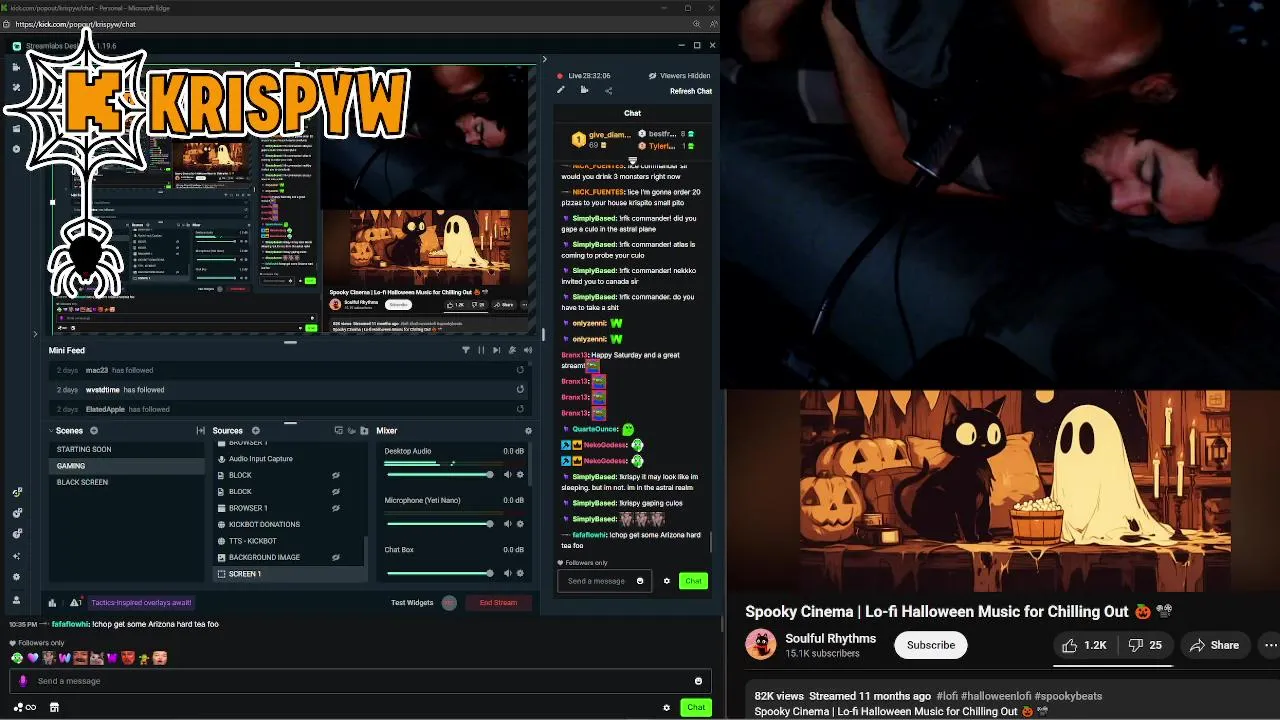Adjust the Chat Box volume slider
Image resolution: width=1280 pixels, height=720 pixels.
pos(438,573)
